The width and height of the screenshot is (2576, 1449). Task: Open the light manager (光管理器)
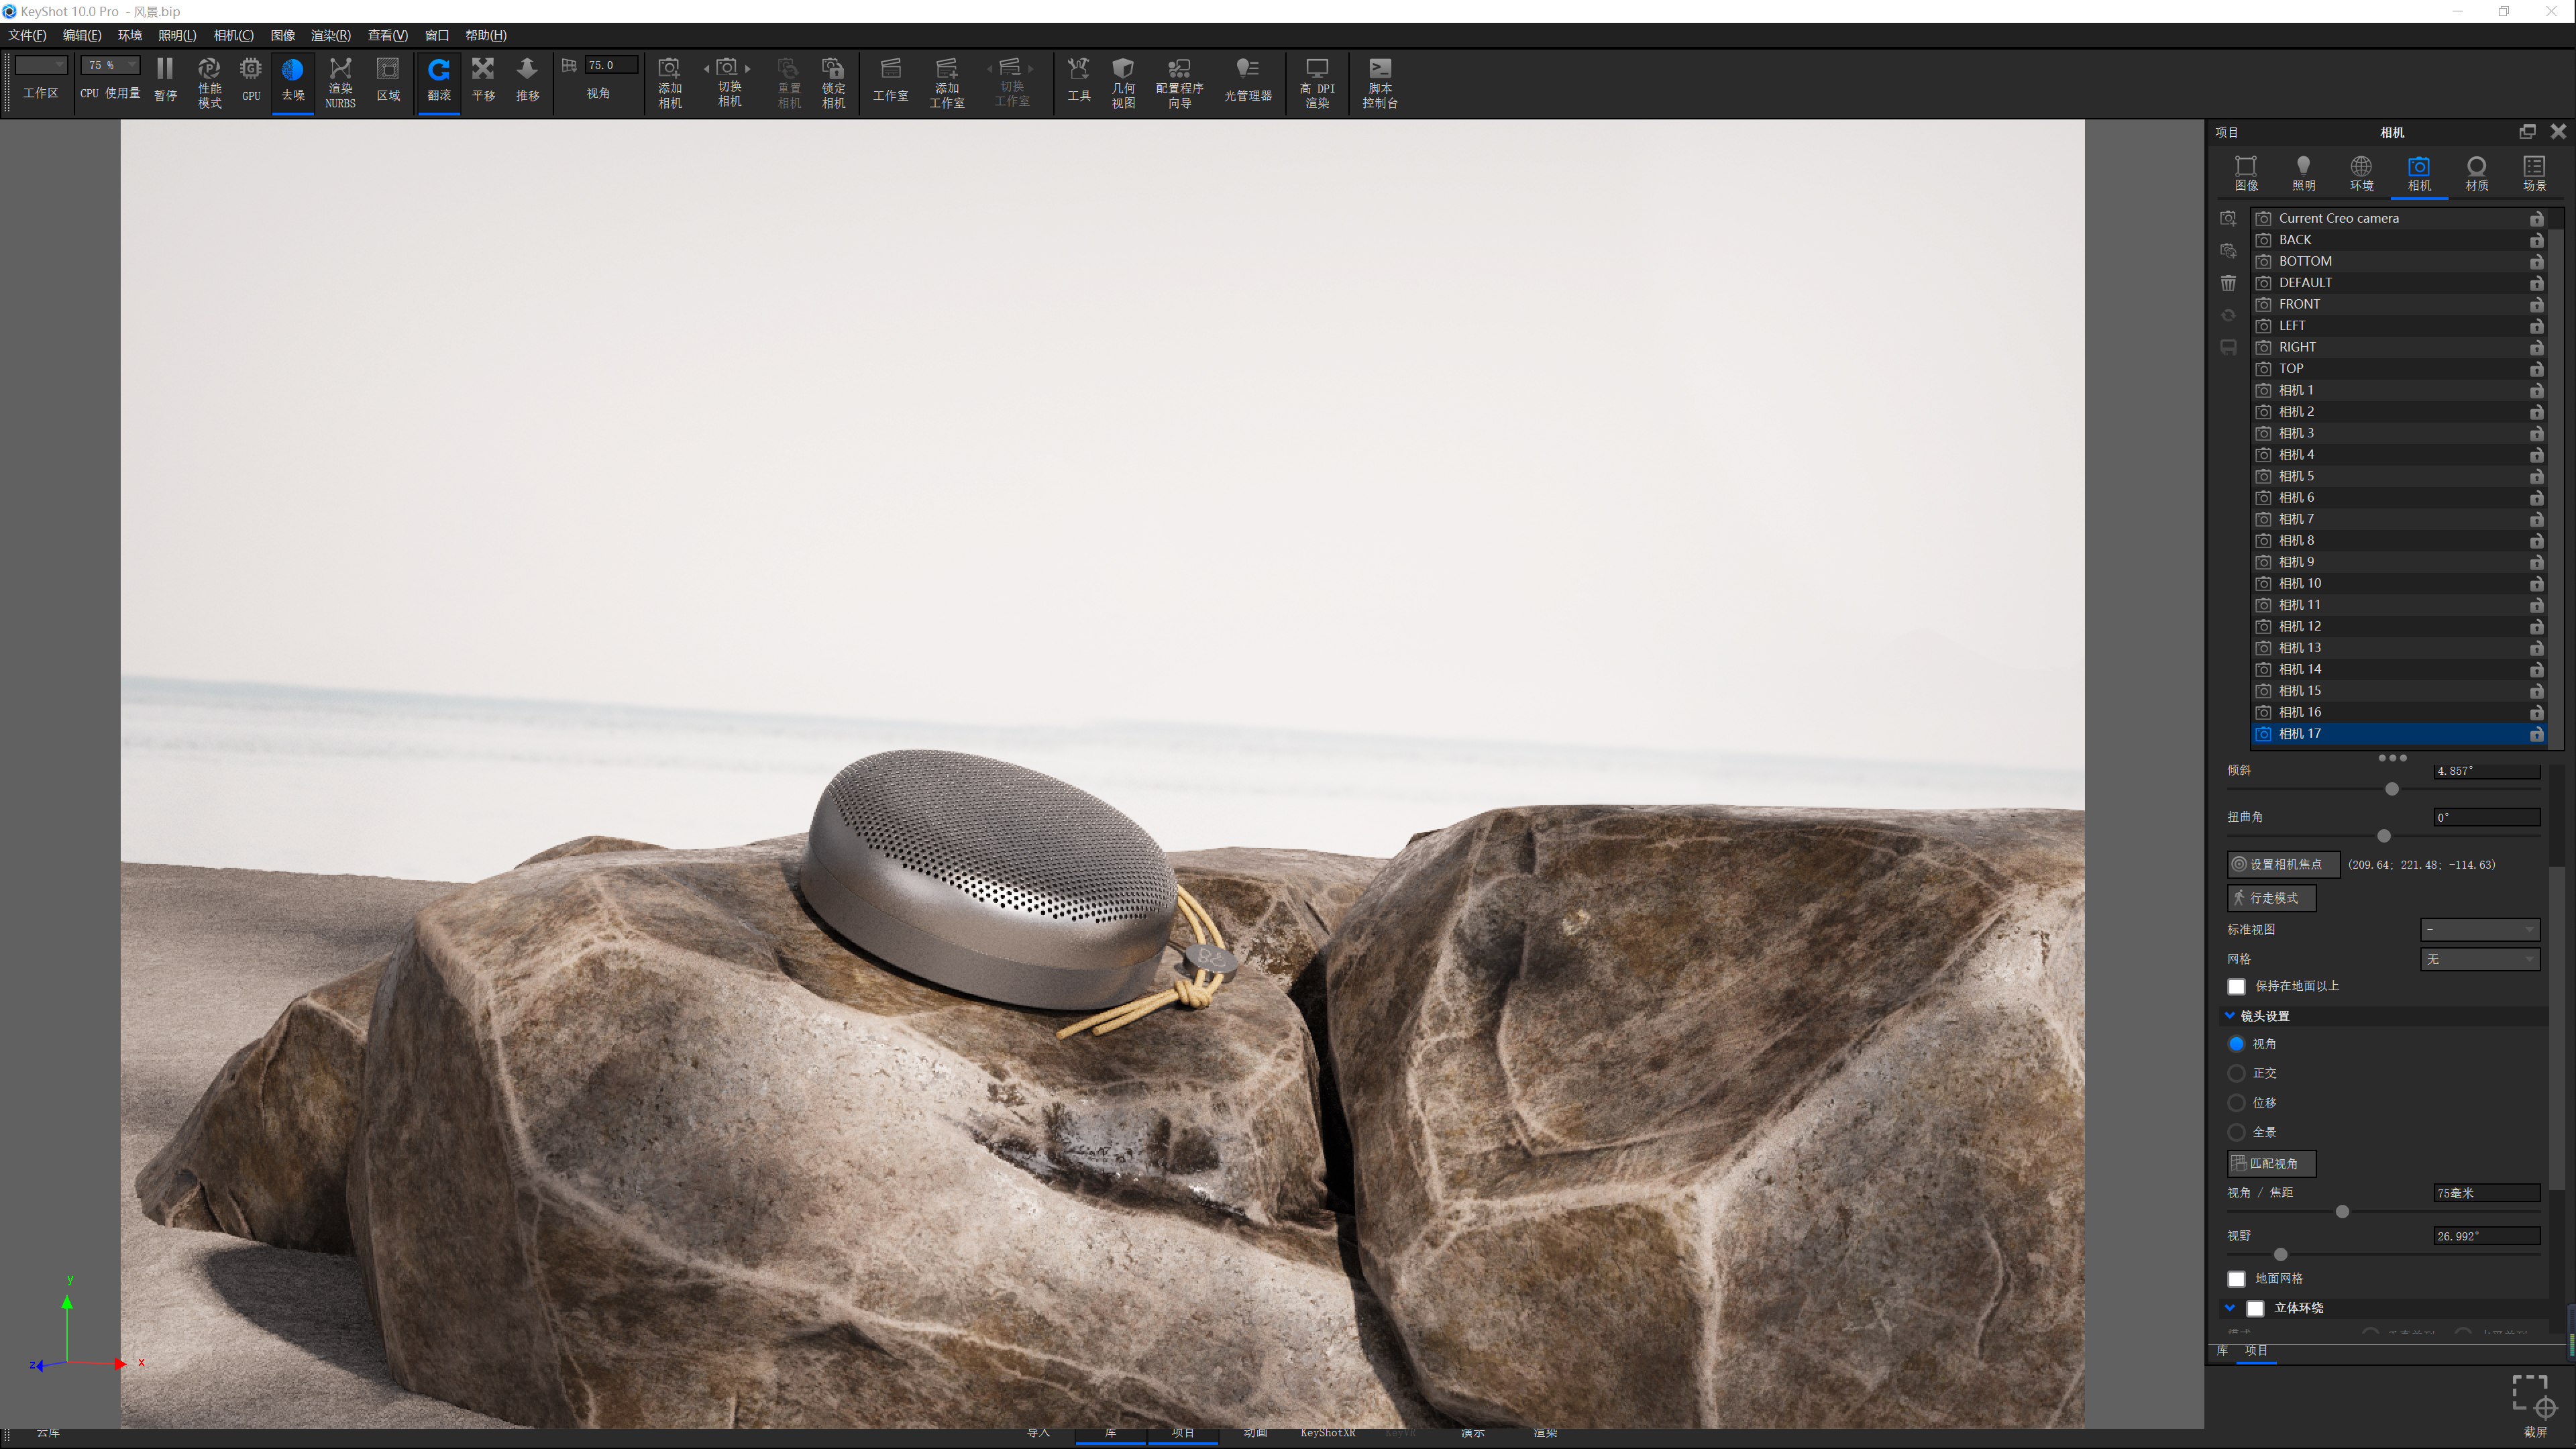coord(1248,81)
